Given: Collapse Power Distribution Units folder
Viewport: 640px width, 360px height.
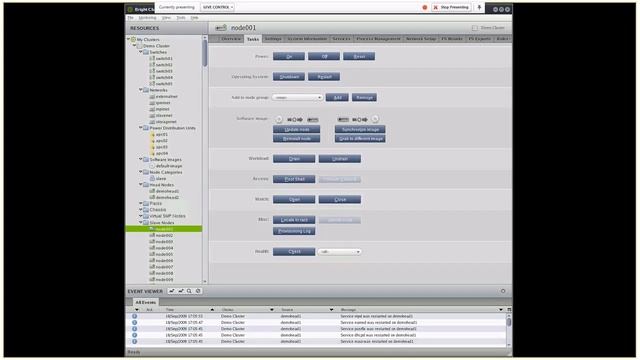Looking at the screenshot, I should tap(141, 128).
